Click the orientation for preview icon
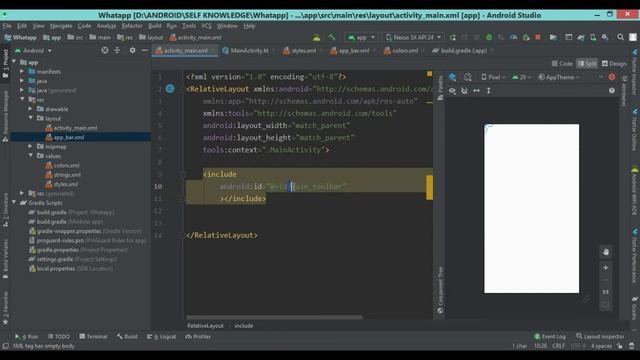The width and height of the screenshot is (640, 360). (x=468, y=77)
